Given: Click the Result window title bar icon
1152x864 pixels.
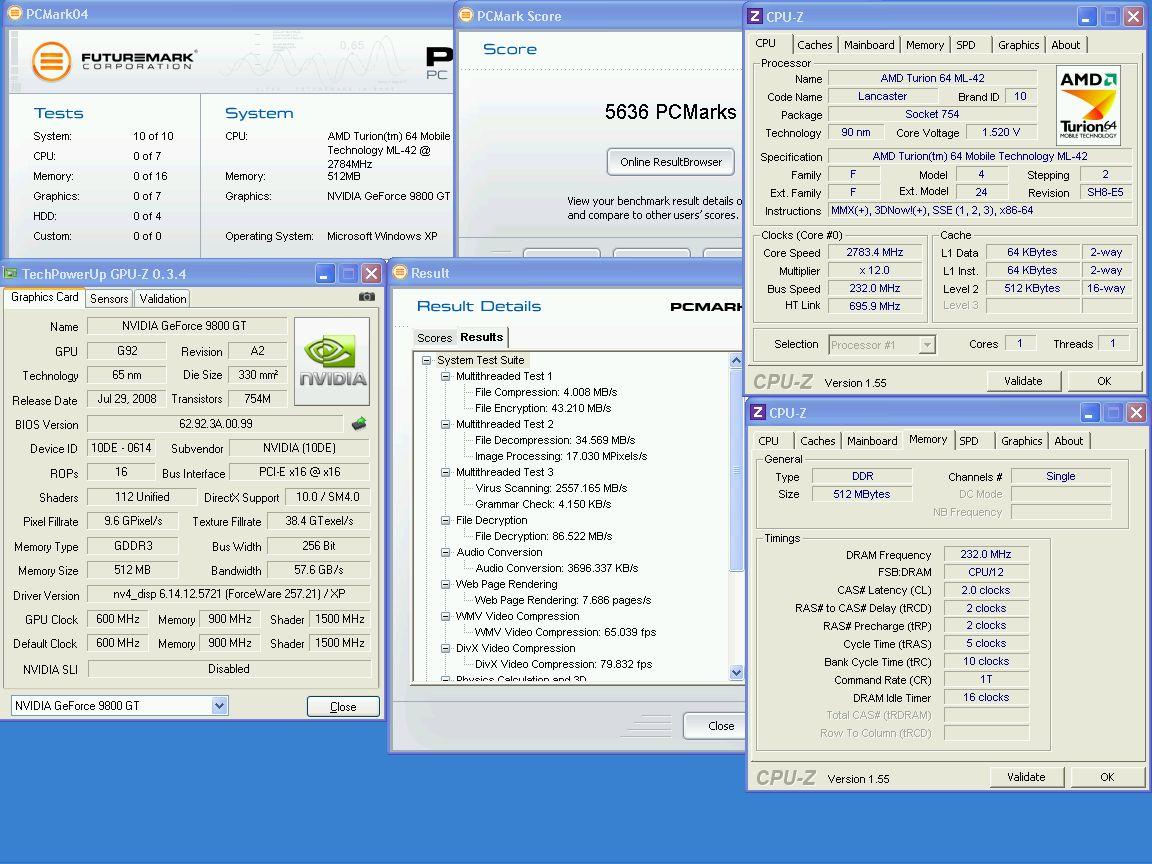Looking at the screenshot, I should (400, 273).
